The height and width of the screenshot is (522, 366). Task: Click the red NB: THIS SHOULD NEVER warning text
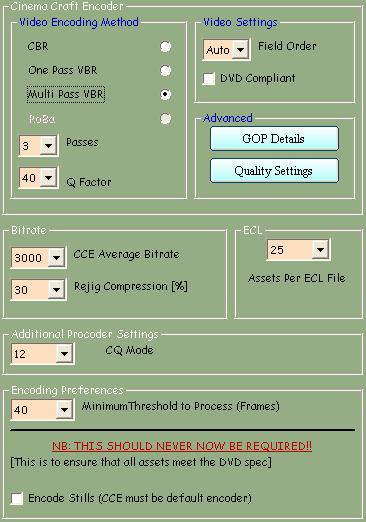[182, 446]
